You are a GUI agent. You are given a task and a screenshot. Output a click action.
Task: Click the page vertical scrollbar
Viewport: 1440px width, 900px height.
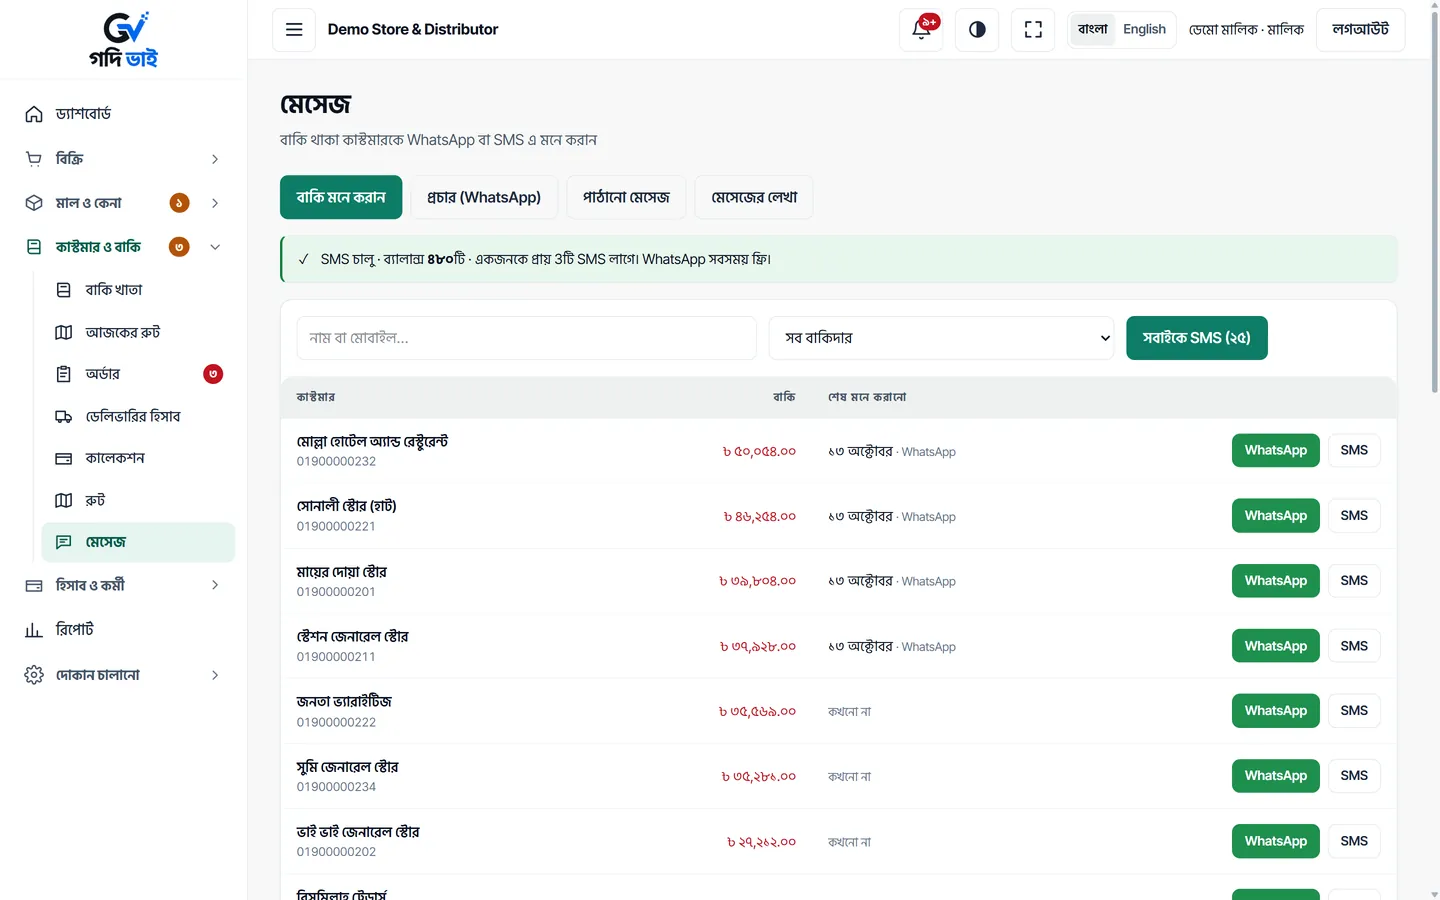coord(1434,200)
